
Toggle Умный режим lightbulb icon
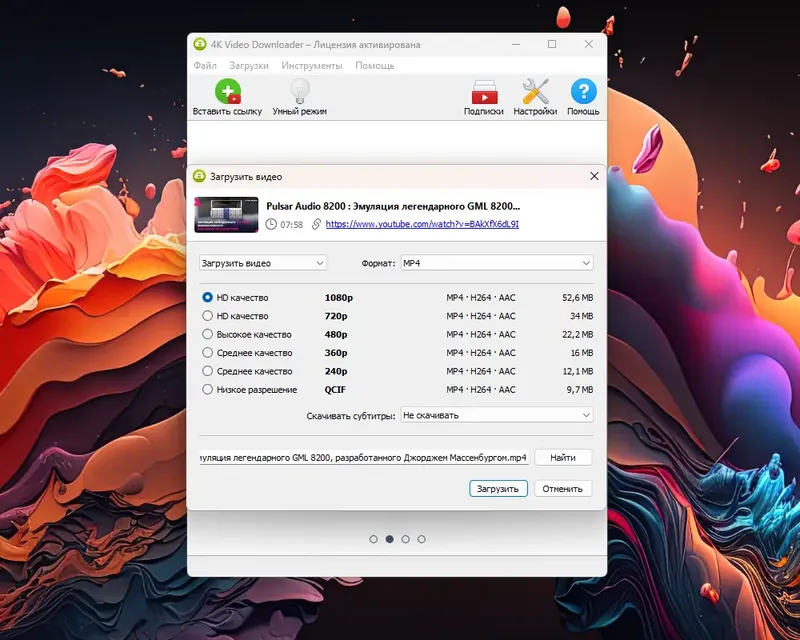point(300,92)
